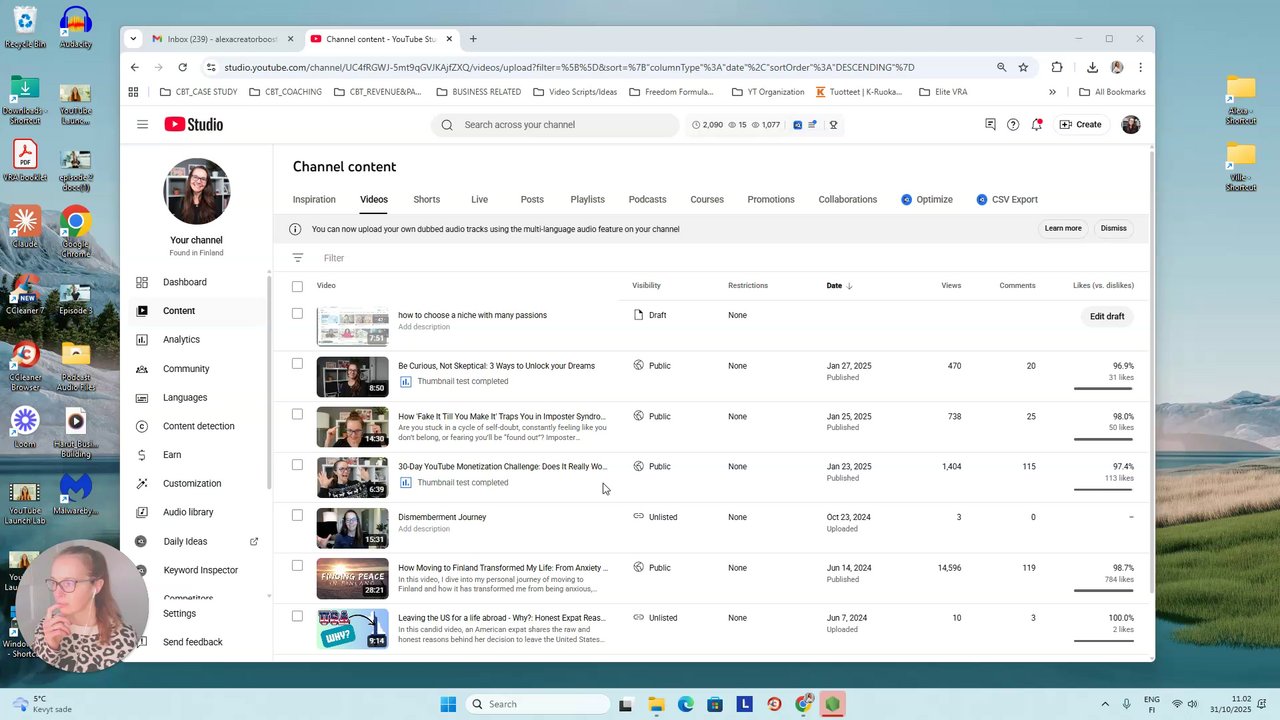Open the Dashboard icon in the sidebar

click(142, 282)
